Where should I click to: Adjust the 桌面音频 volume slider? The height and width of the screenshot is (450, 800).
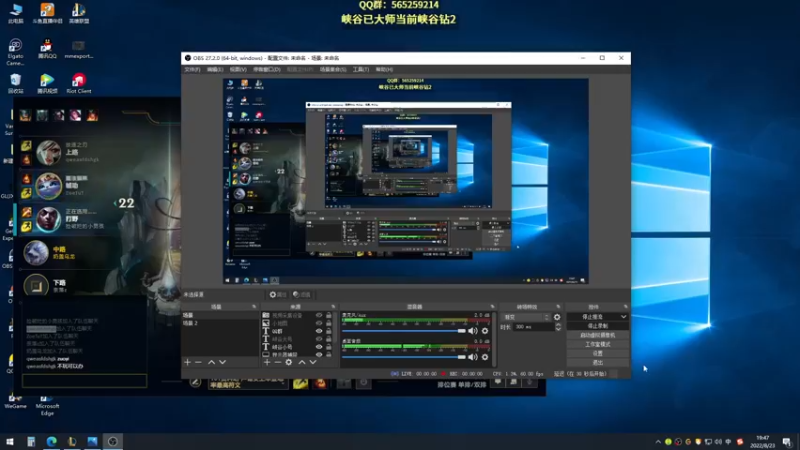(x=404, y=357)
